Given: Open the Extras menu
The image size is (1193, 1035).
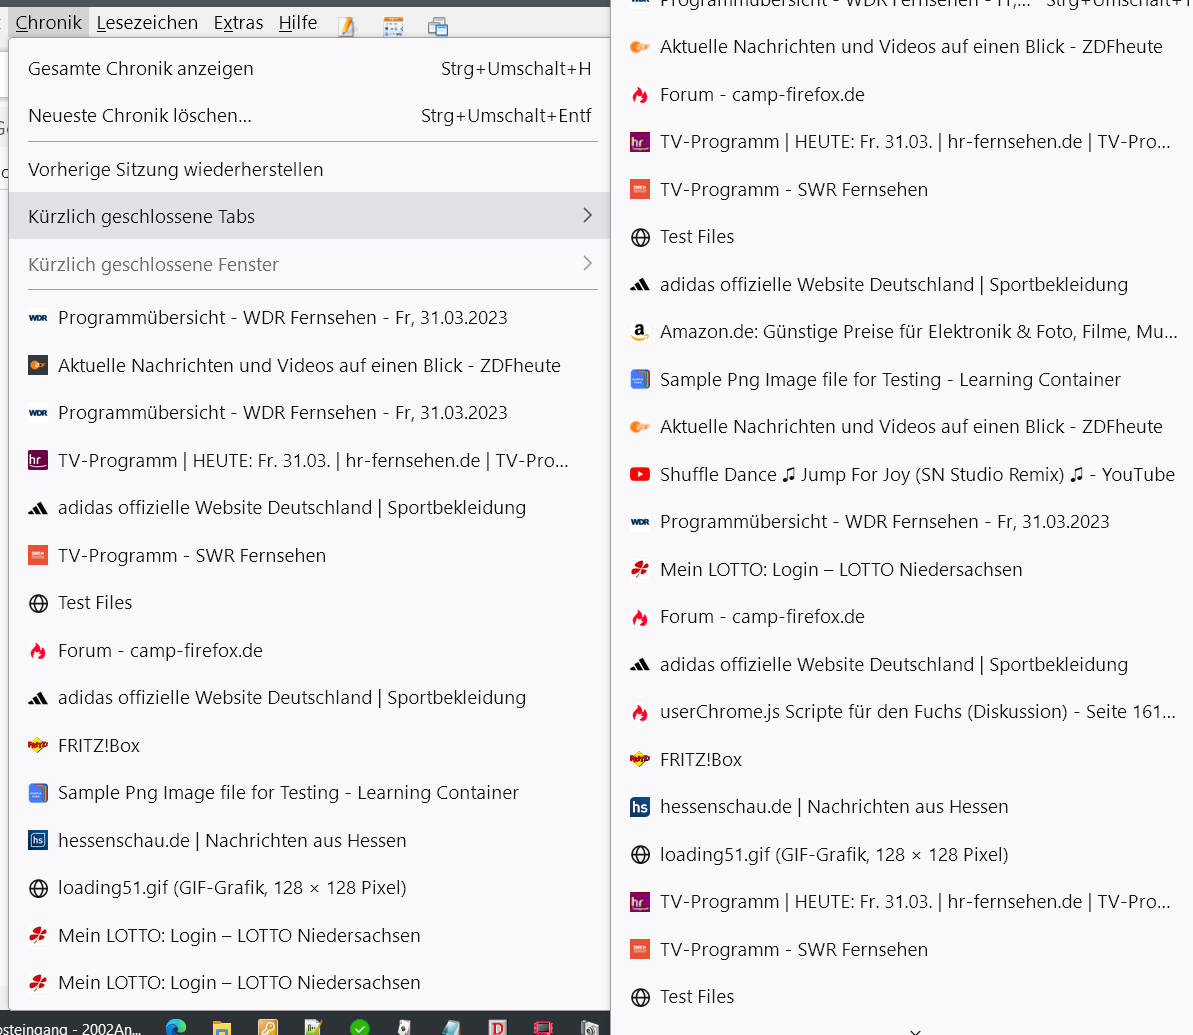Looking at the screenshot, I should click(x=238, y=22).
